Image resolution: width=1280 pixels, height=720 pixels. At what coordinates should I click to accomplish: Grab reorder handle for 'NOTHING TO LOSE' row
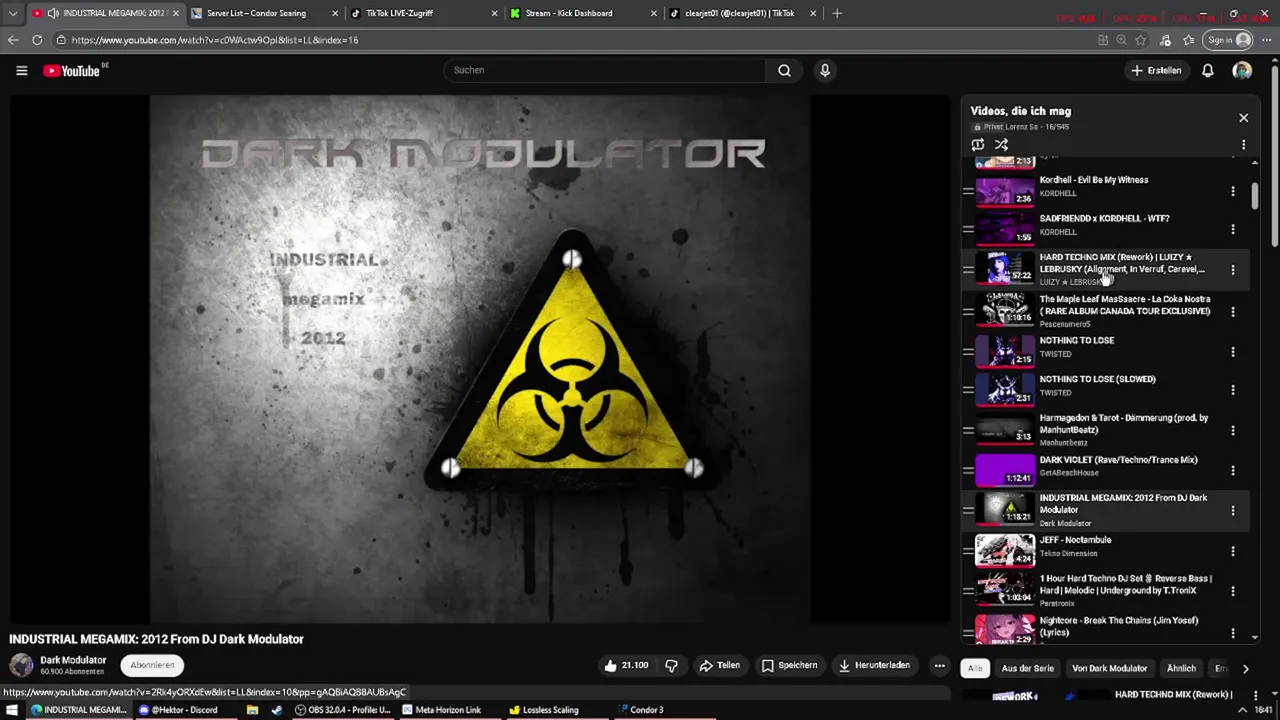[968, 351]
